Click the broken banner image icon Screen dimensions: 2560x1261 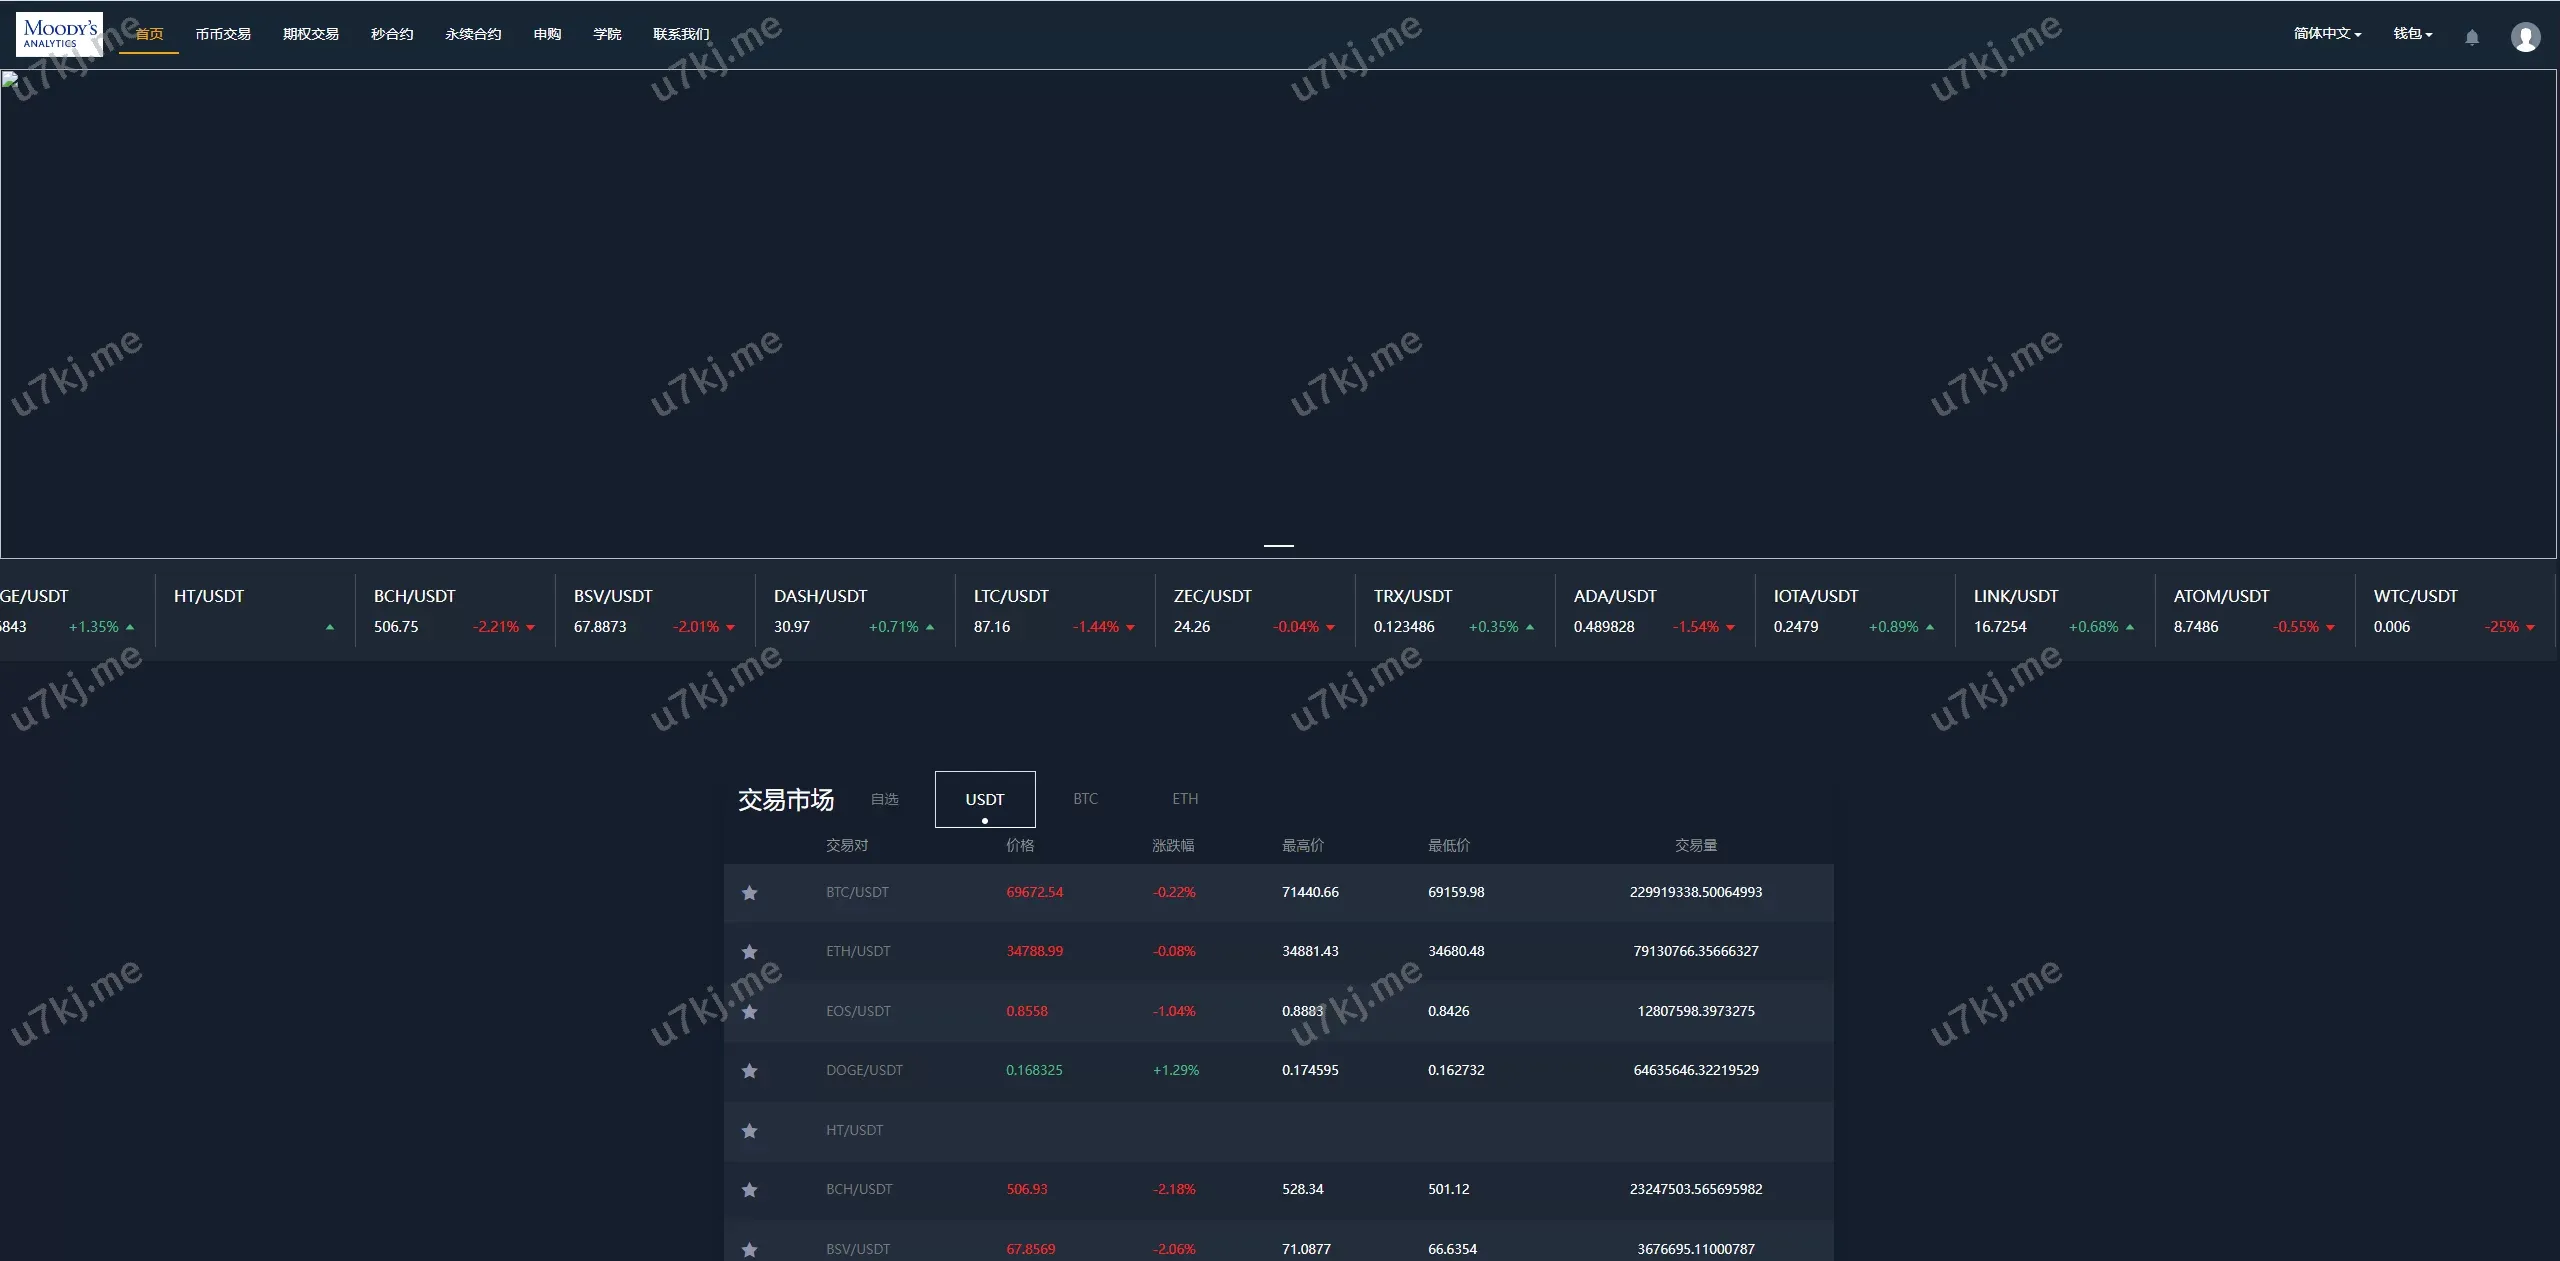coord(10,80)
